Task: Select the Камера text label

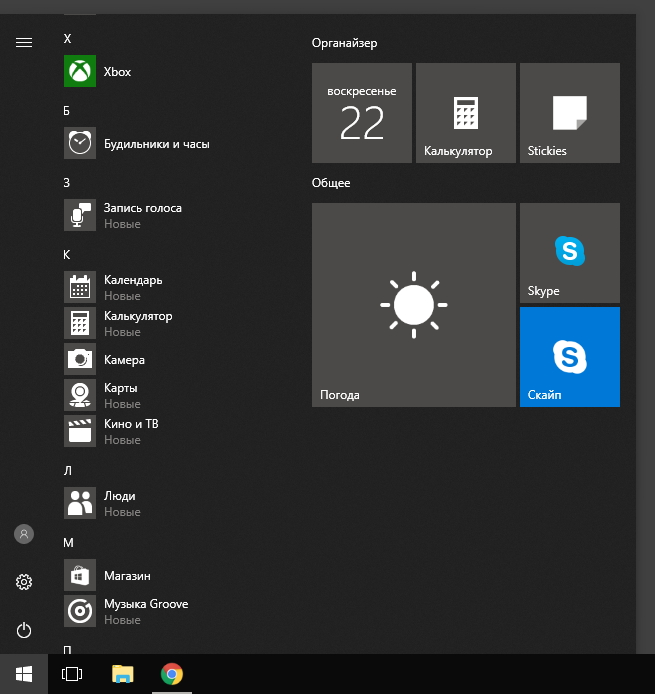Action: 124,360
